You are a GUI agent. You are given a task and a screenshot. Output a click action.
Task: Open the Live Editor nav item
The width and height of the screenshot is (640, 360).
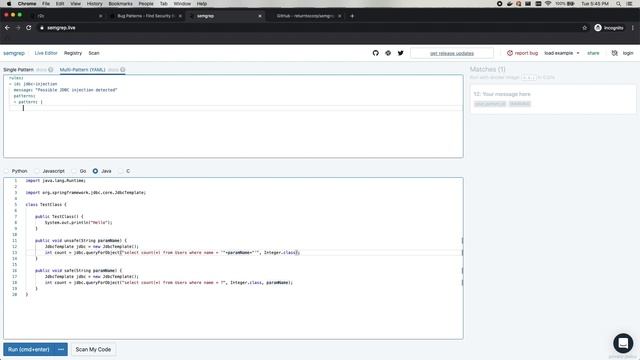46,53
